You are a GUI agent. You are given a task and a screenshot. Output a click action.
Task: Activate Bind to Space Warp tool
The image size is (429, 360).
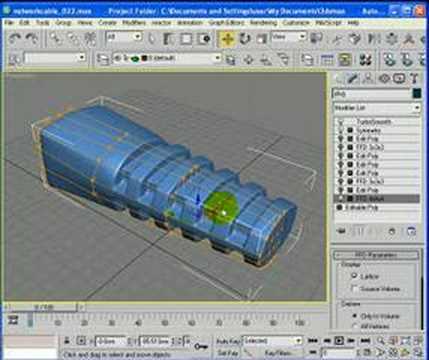click(x=90, y=39)
